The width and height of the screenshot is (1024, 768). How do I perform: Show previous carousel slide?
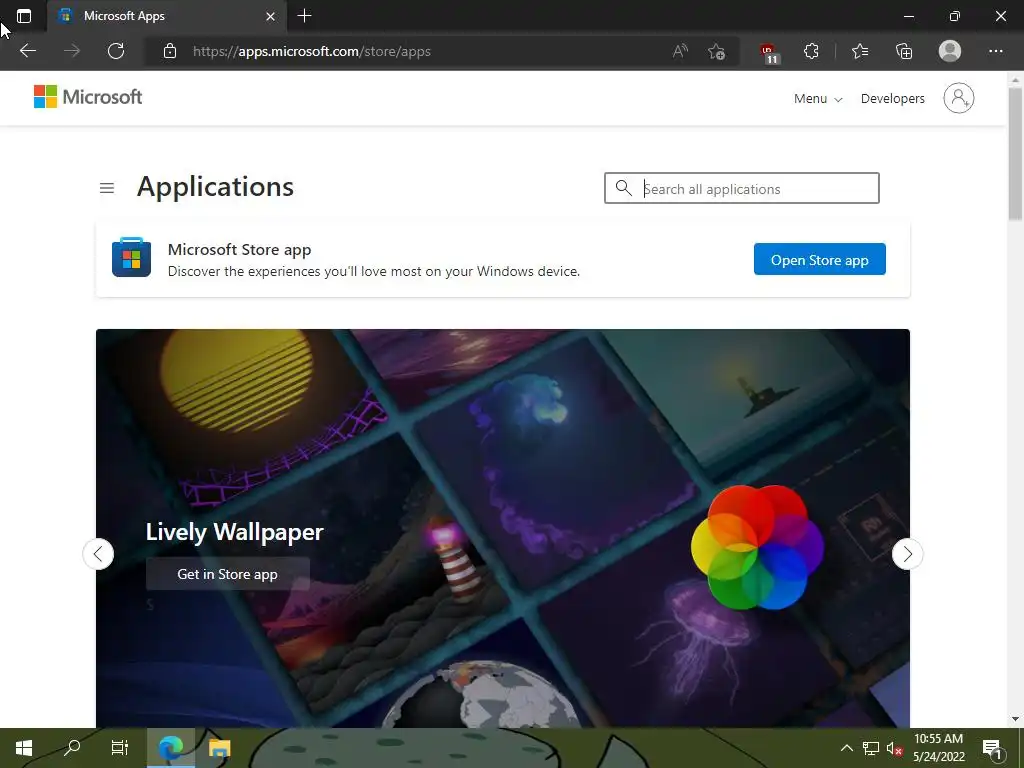[98, 554]
